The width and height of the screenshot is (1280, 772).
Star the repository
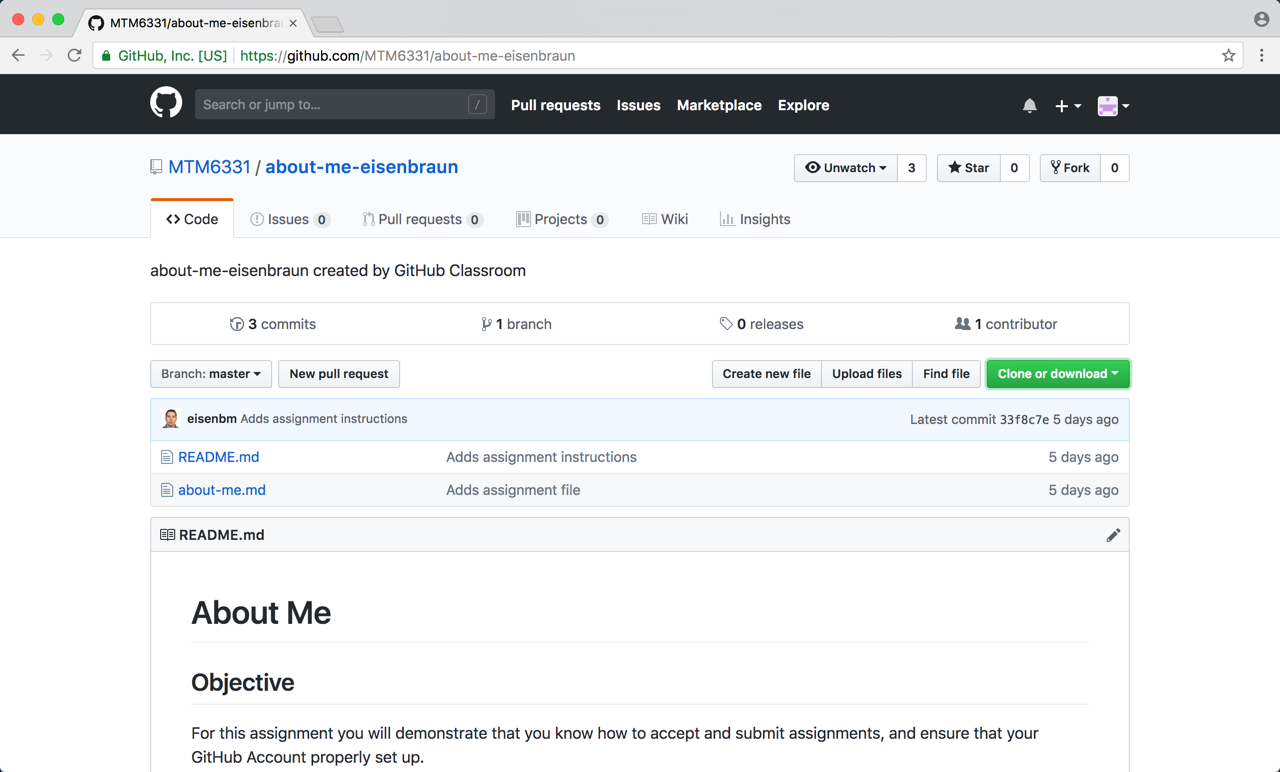click(968, 168)
